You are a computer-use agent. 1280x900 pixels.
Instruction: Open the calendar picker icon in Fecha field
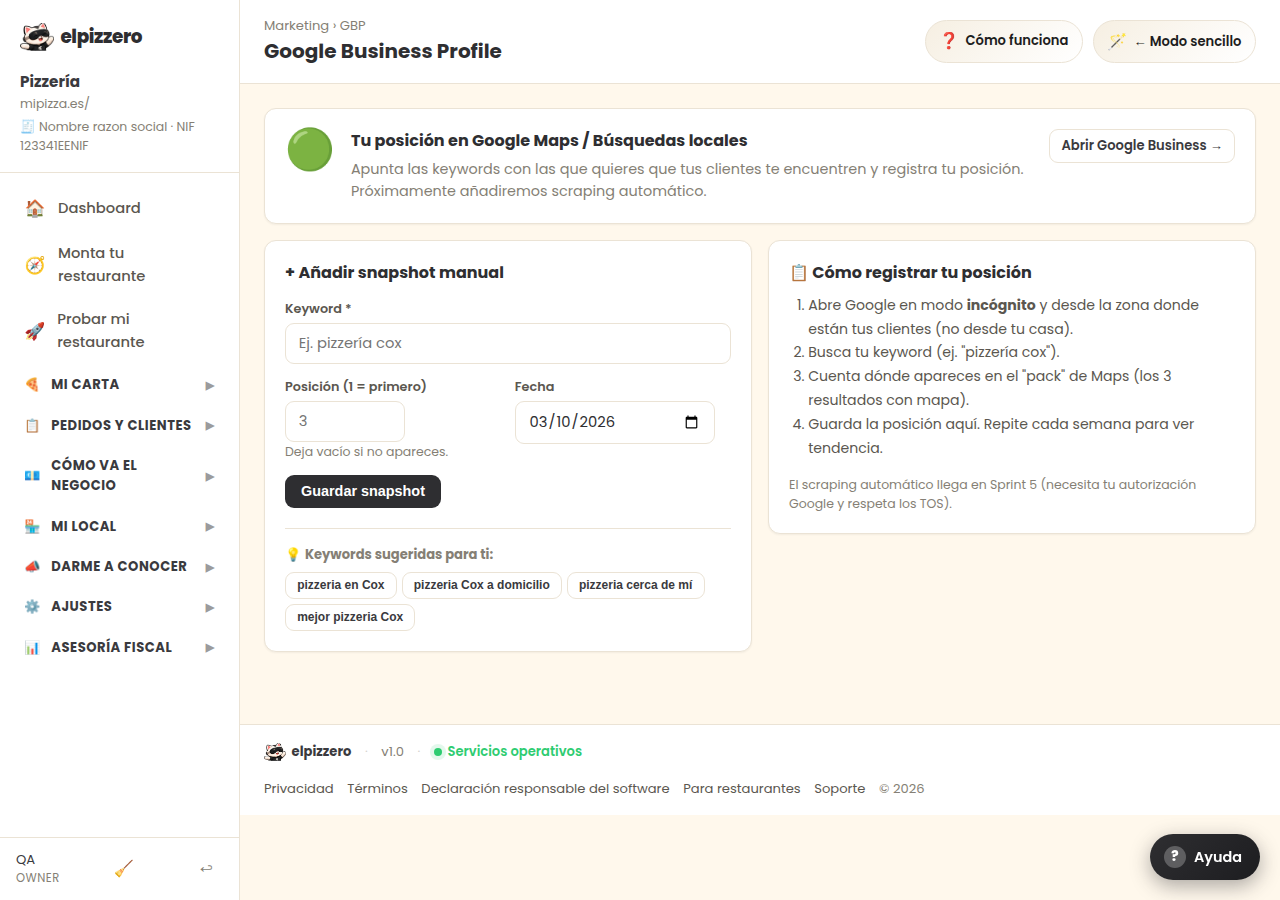[x=691, y=422]
